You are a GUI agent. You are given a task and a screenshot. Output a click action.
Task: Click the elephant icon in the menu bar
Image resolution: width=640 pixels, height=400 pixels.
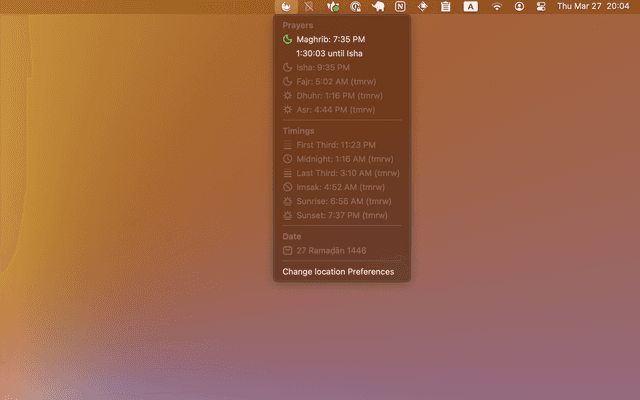(x=378, y=6)
